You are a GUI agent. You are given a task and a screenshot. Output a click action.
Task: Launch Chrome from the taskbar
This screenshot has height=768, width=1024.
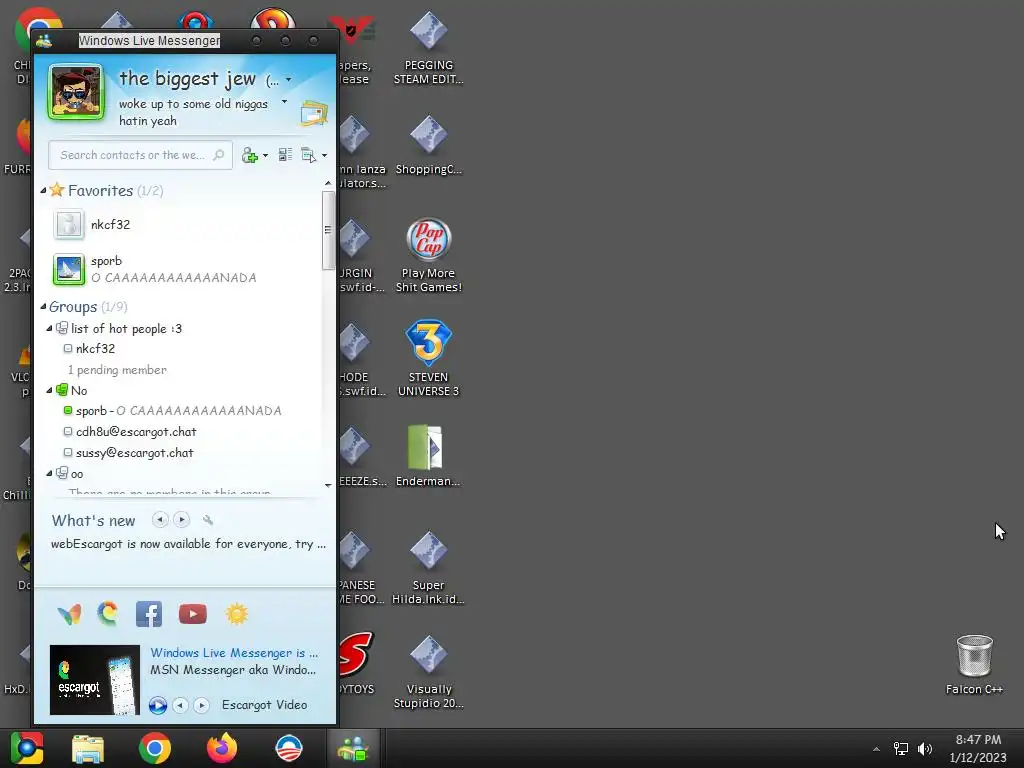[x=155, y=748]
